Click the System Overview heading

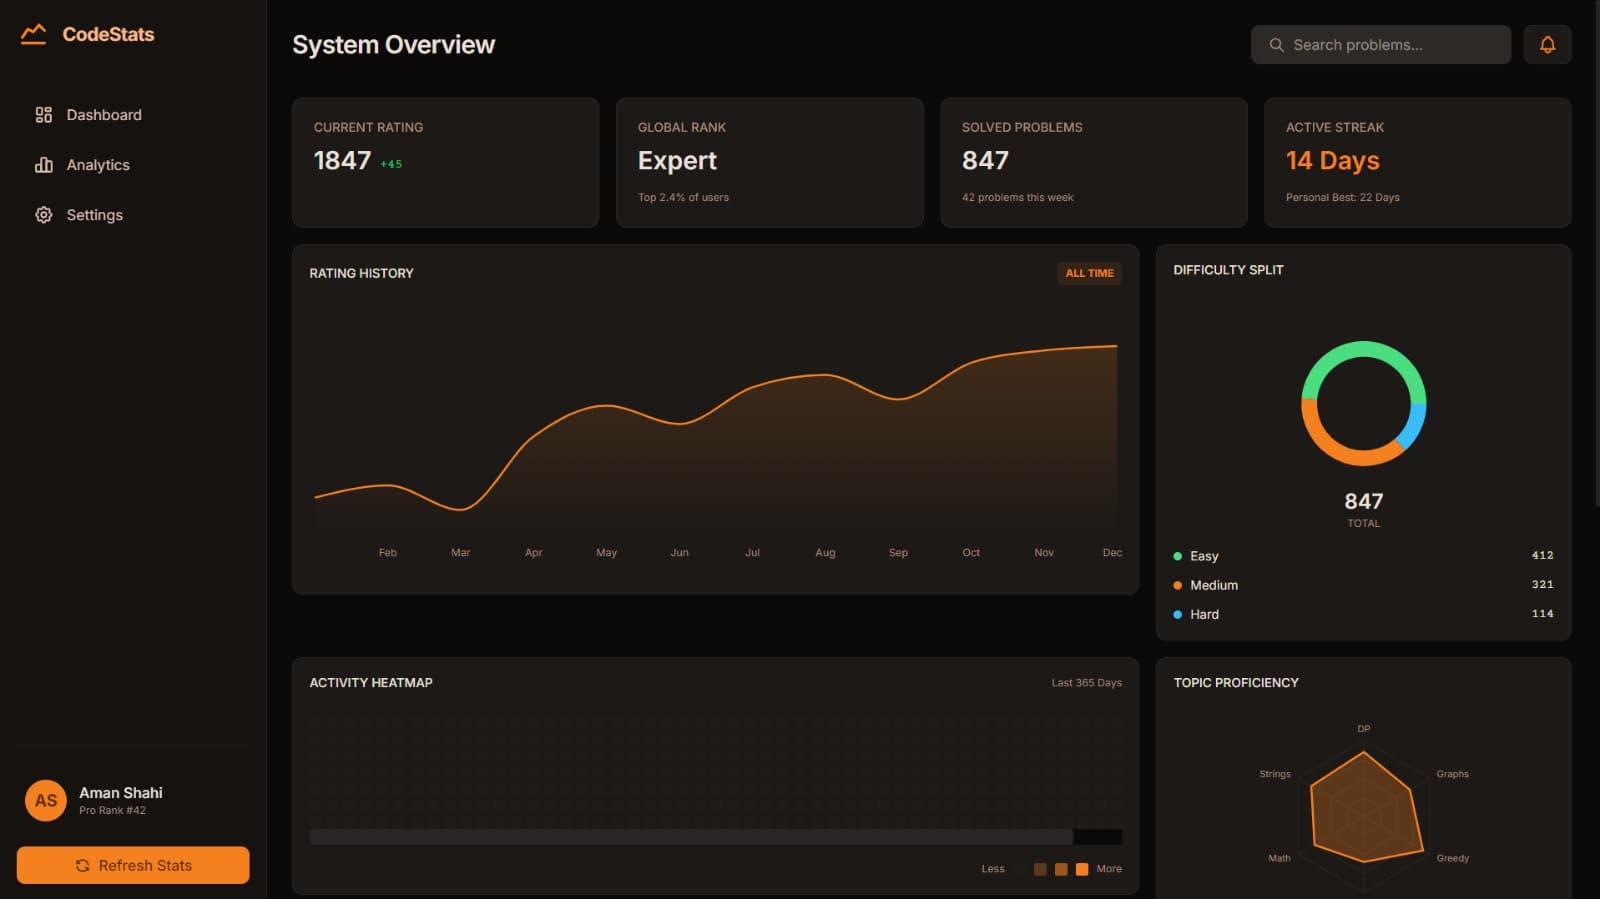[393, 45]
